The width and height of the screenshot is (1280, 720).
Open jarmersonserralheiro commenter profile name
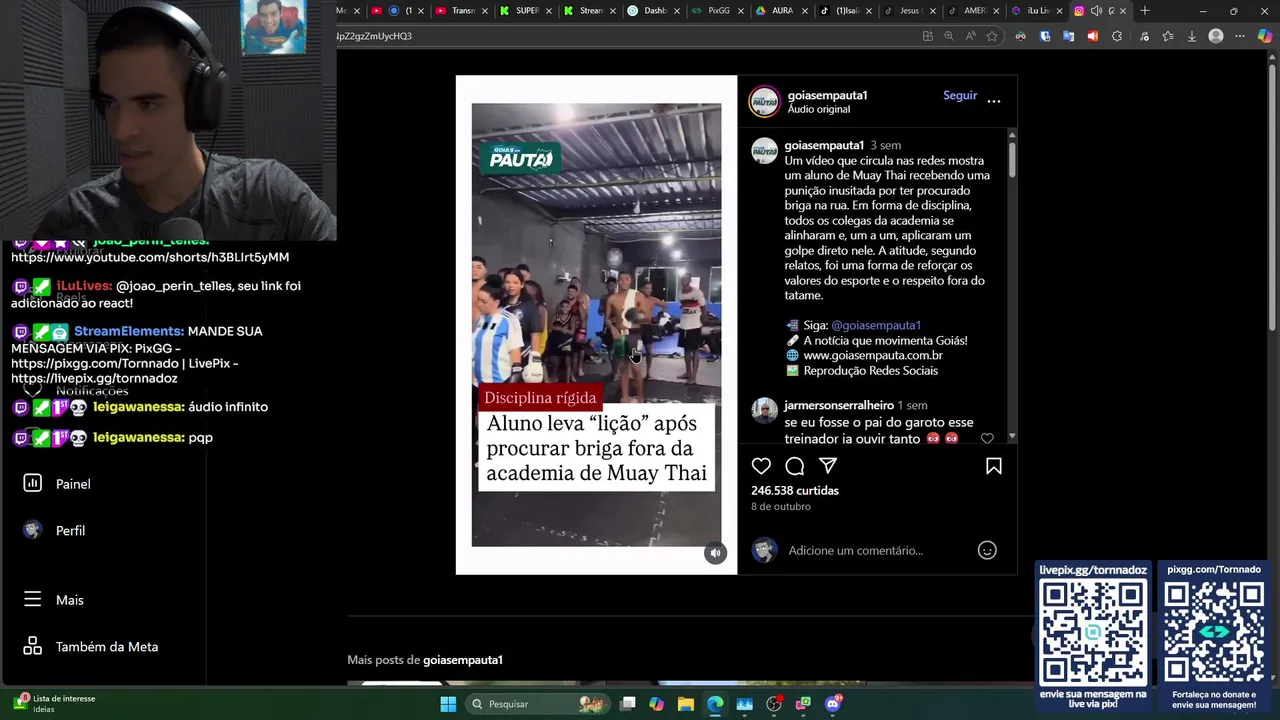839,405
